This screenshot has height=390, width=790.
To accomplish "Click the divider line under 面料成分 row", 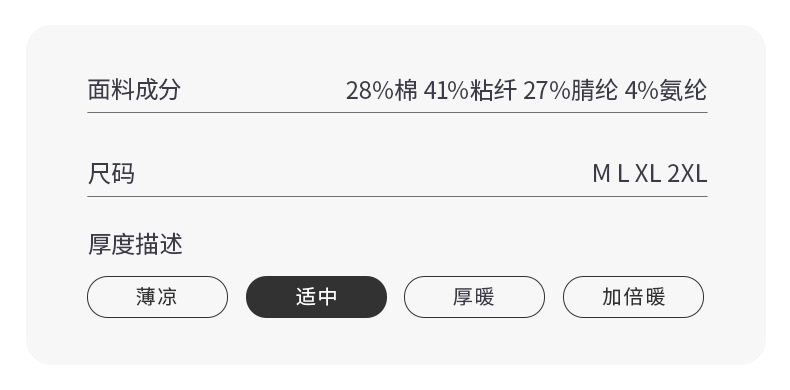I will click(397, 112).
